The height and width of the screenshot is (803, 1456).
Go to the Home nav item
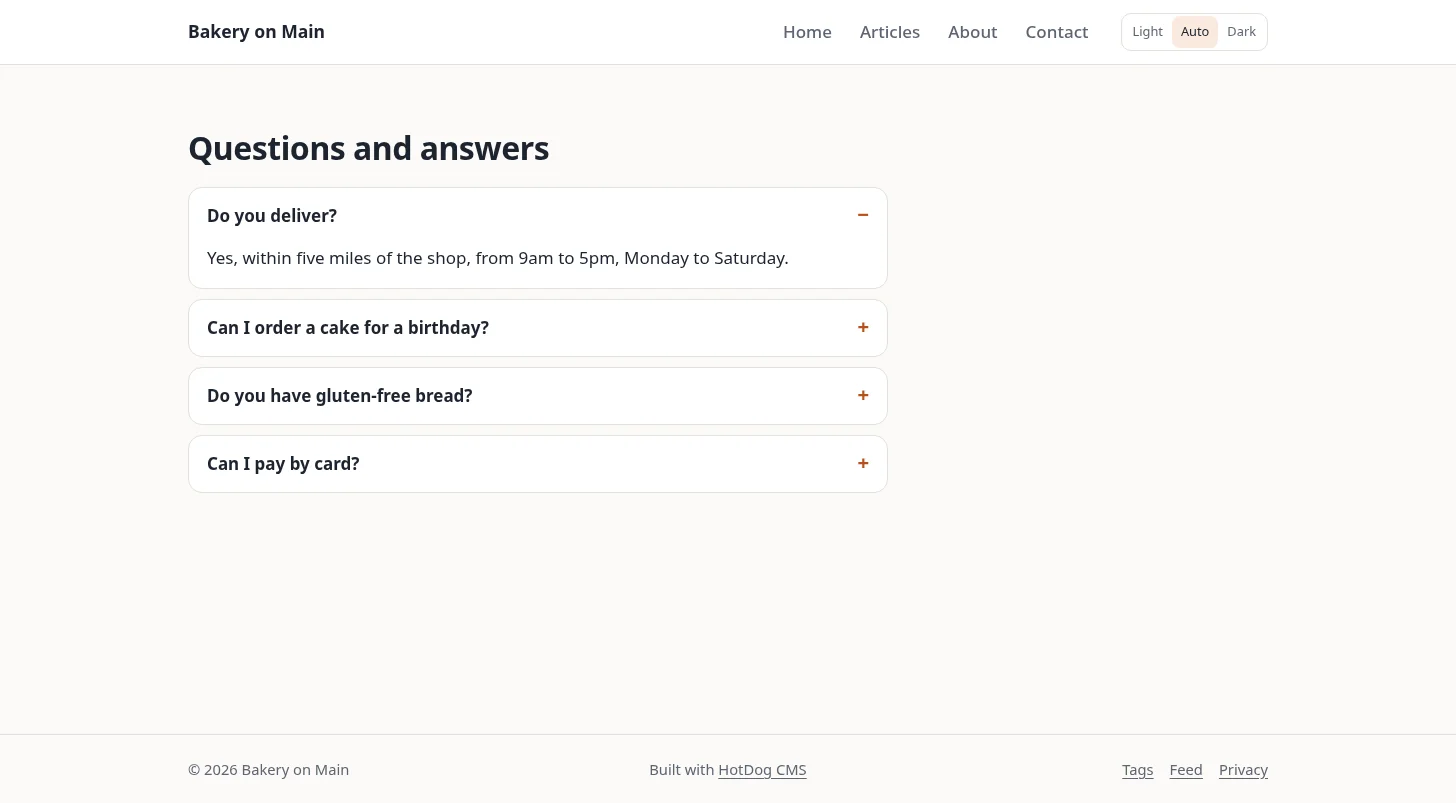[x=807, y=32]
